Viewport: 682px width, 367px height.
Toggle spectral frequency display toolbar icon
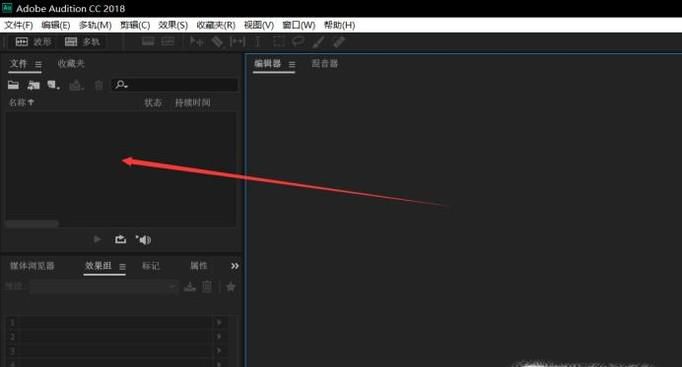148,42
